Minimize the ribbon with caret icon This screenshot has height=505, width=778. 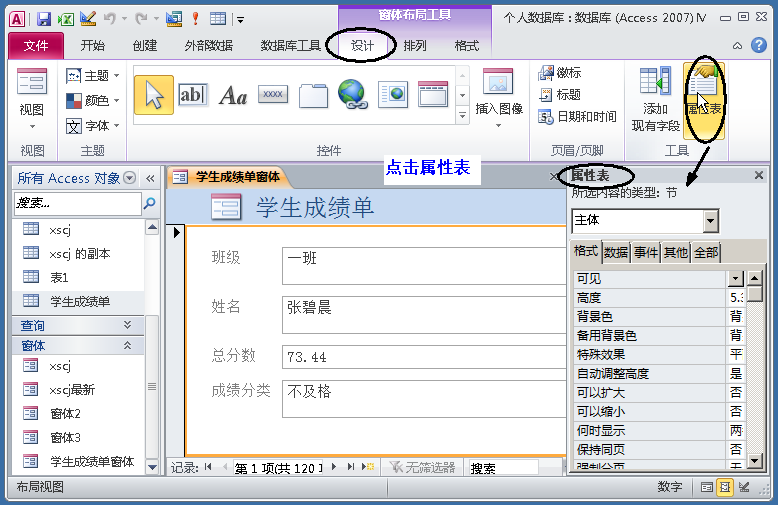(x=737, y=46)
